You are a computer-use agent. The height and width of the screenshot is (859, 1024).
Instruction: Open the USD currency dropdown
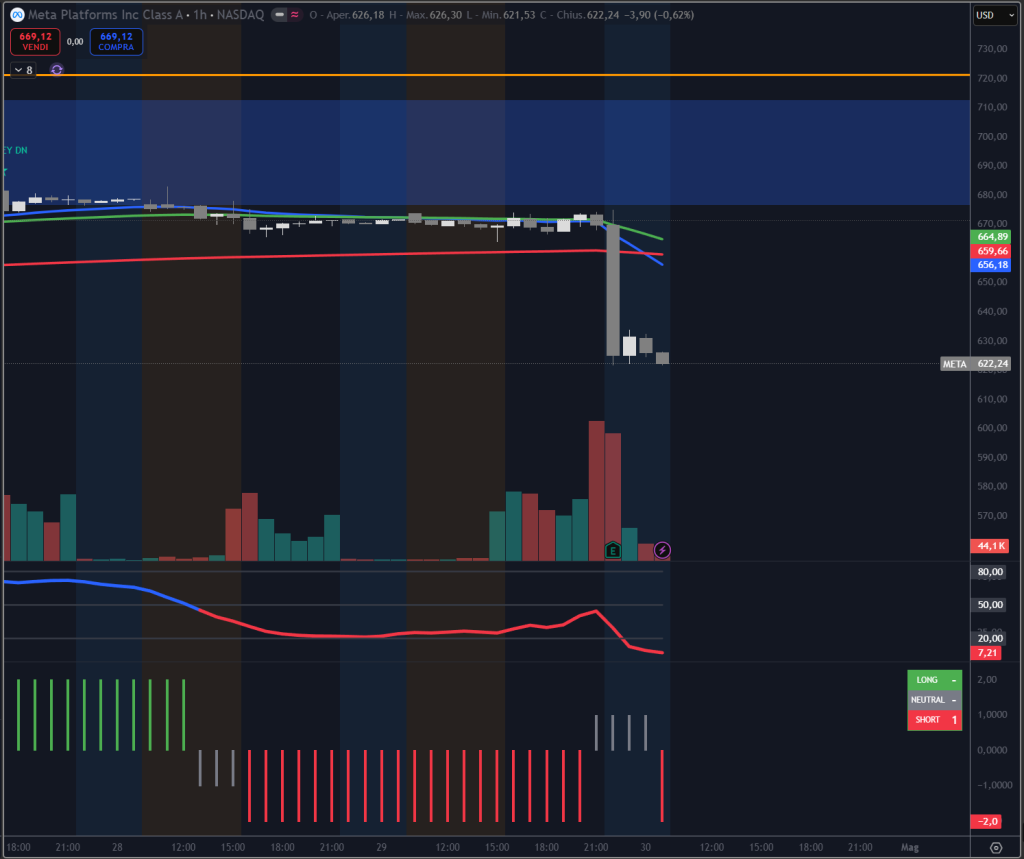tap(997, 14)
